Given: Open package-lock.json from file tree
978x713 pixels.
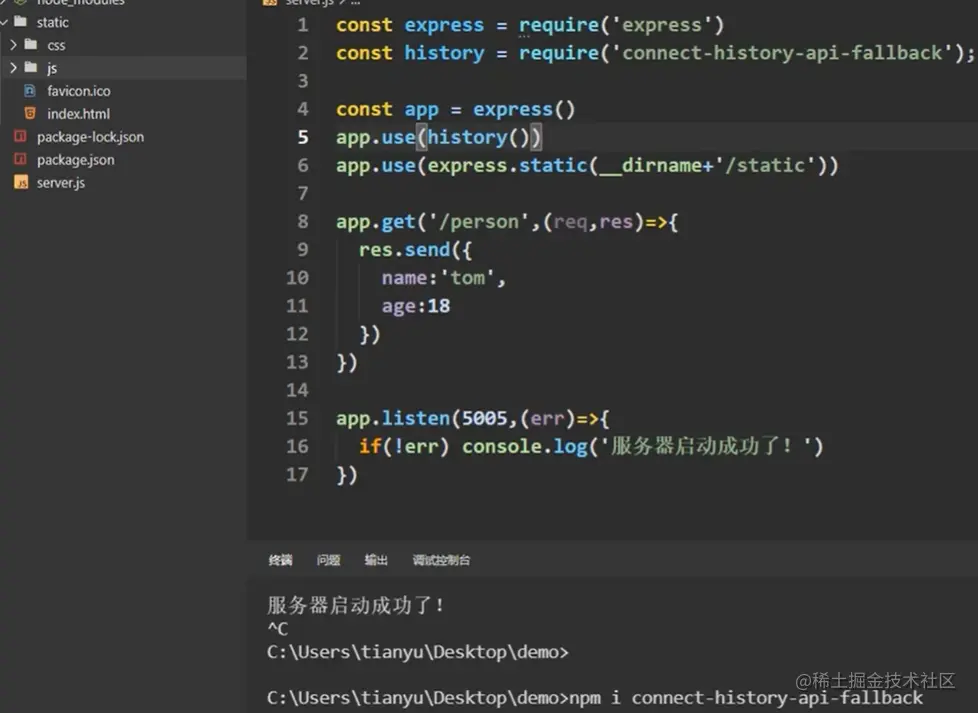Looking at the screenshot, I should tap(90, 137).
